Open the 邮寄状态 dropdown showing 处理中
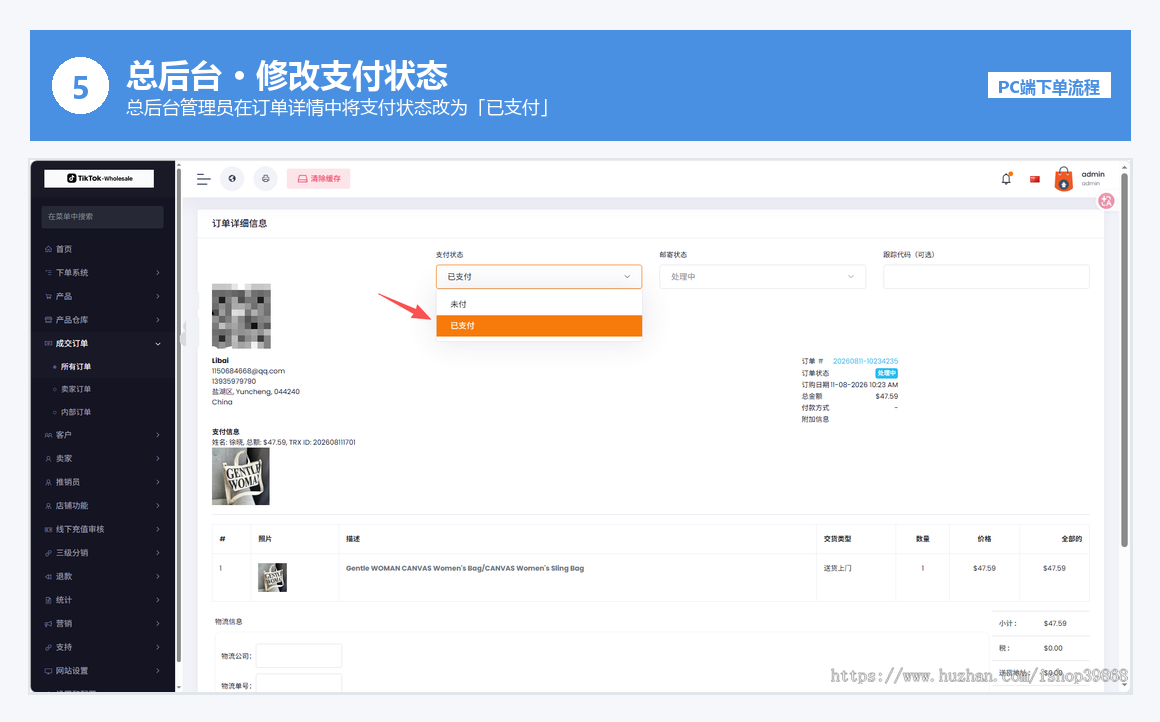The height and width of the screenshot is (722, 1160). point(762,277)
